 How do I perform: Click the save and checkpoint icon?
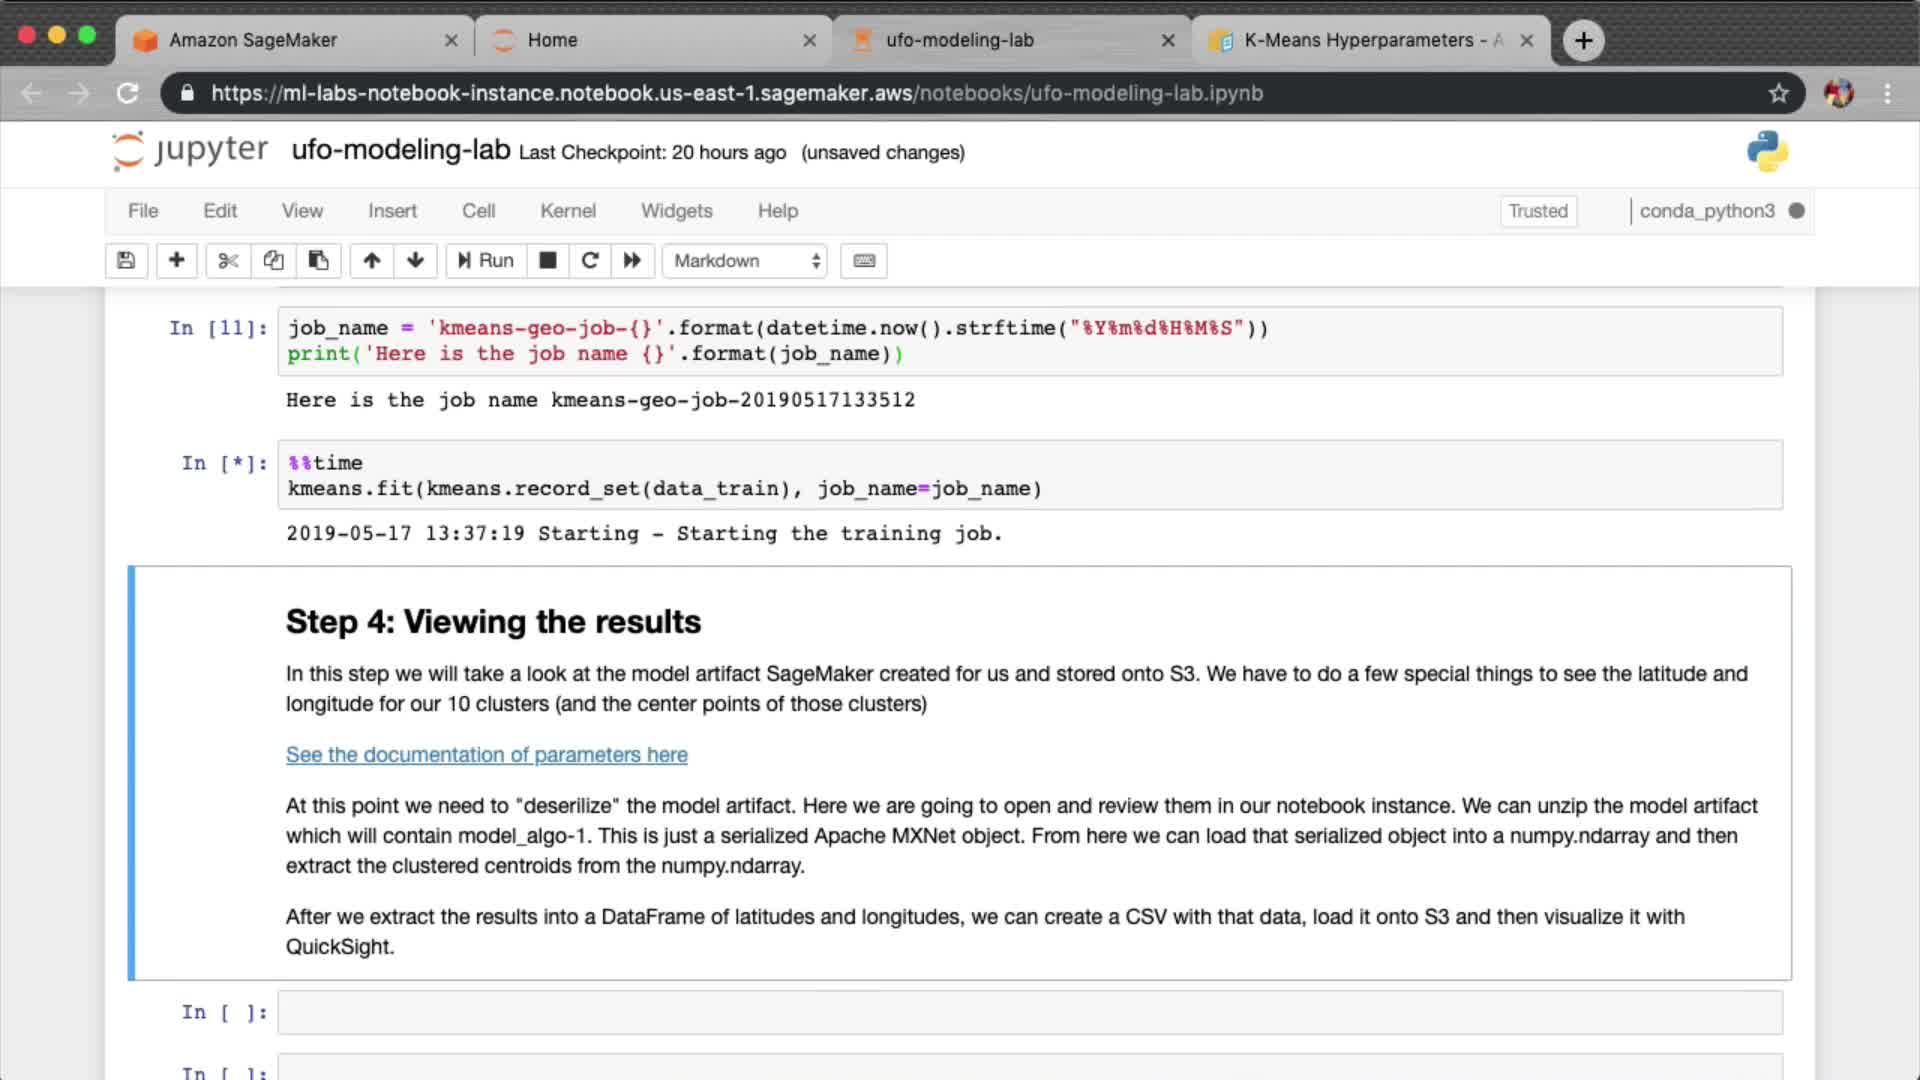click(x=126, y=261)
